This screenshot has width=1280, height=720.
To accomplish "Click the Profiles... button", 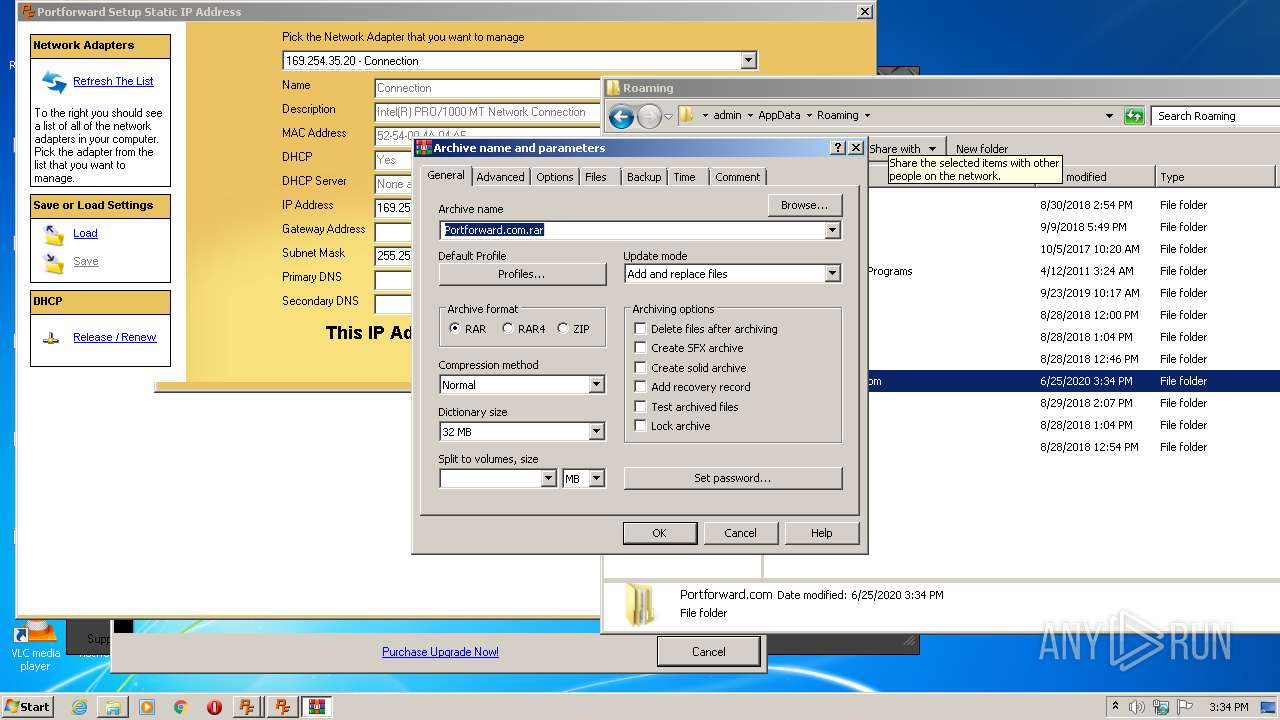I will [x=522, y=274].
